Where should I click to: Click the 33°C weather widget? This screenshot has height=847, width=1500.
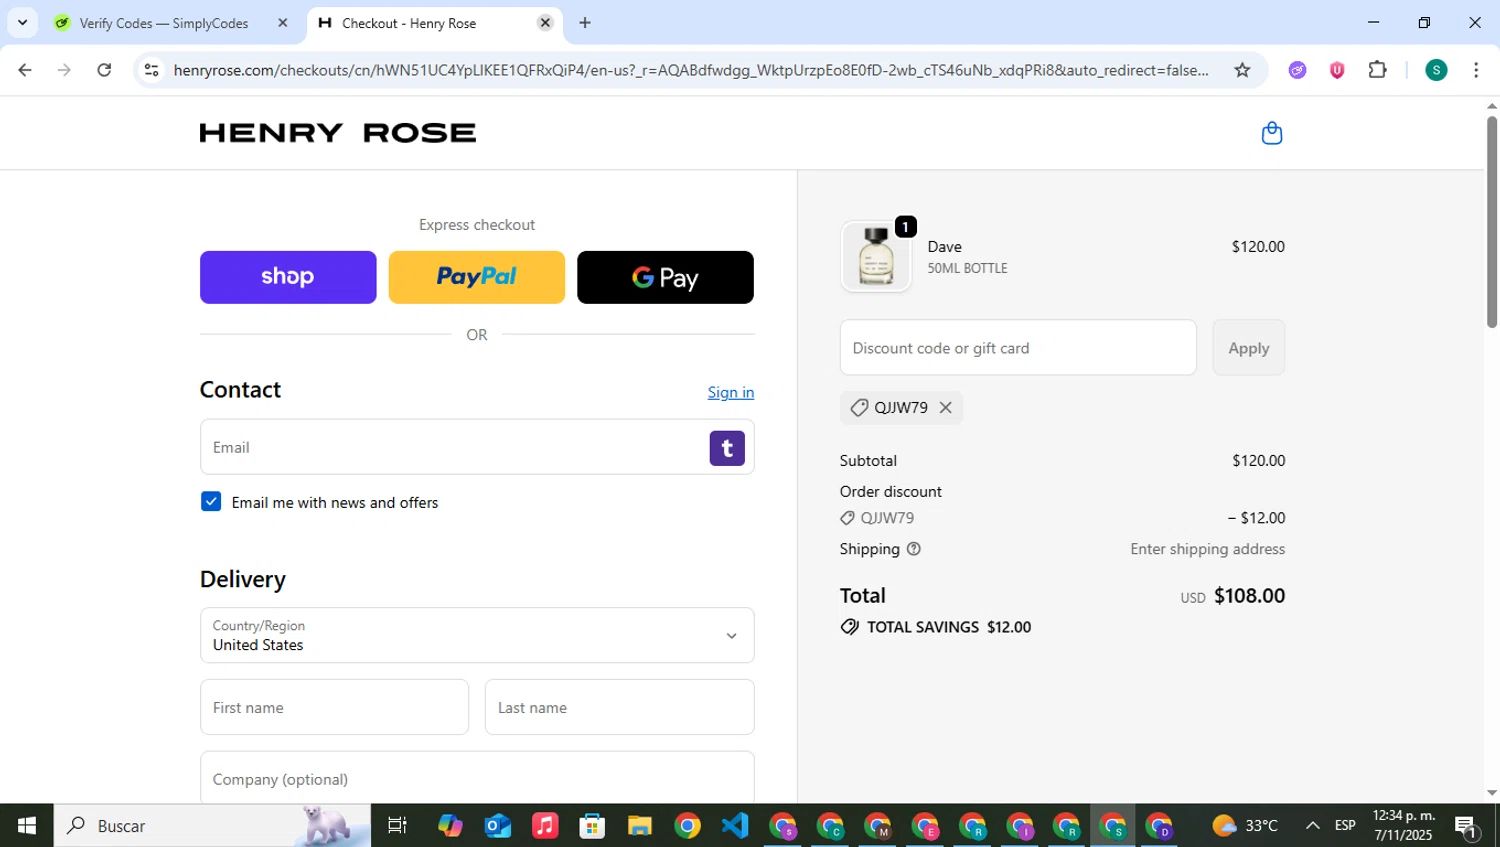pyautogui.click(x=1245, y=826)
